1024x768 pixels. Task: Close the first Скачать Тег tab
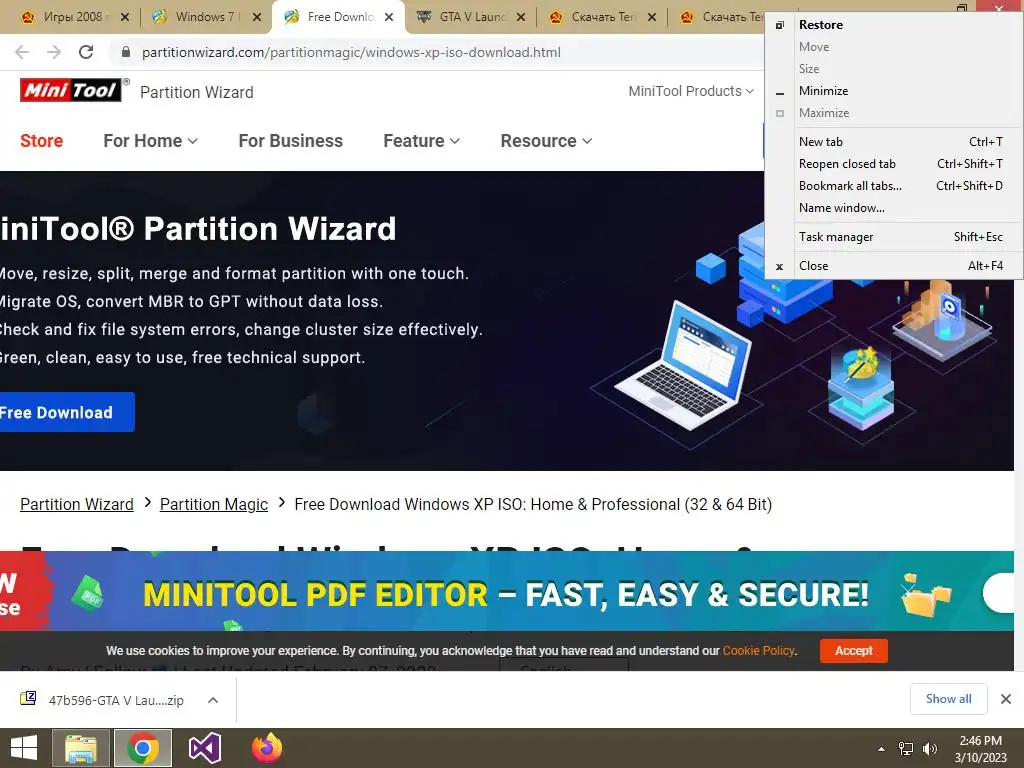tap(652, 17)
